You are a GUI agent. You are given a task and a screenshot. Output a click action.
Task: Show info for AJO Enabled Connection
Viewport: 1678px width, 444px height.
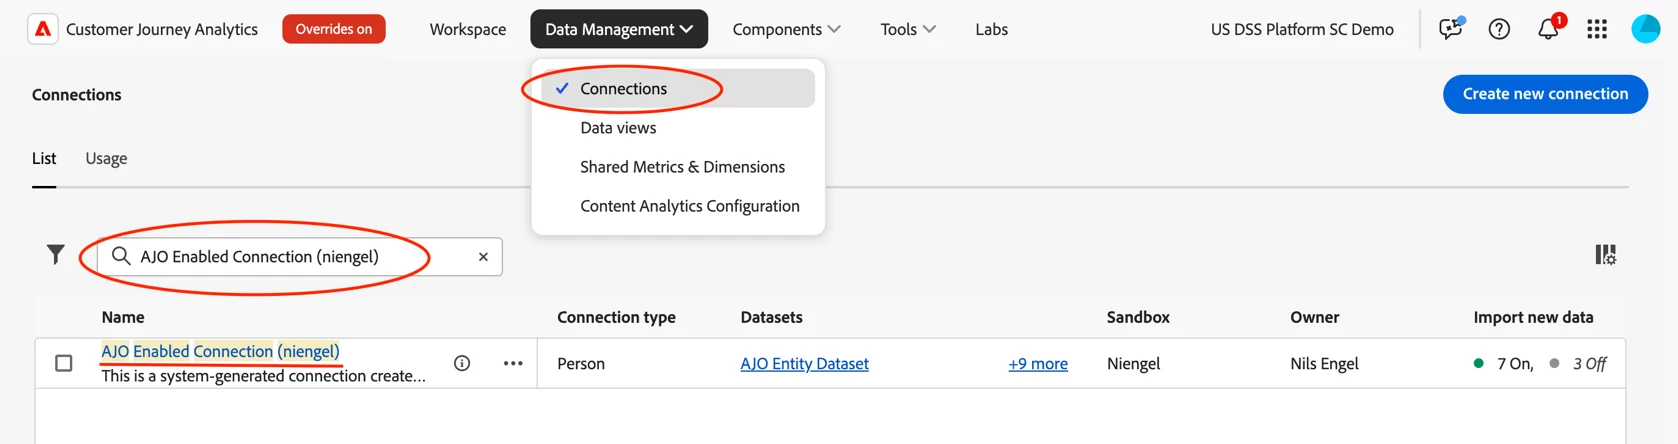pos(462,363)
